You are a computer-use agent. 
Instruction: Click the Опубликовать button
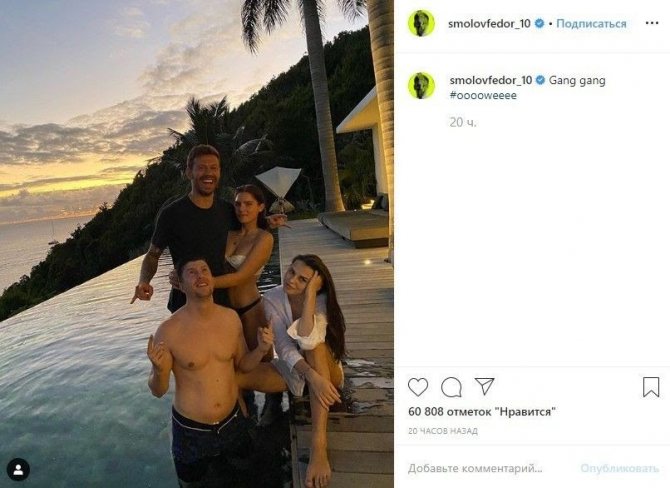(620, 469)
